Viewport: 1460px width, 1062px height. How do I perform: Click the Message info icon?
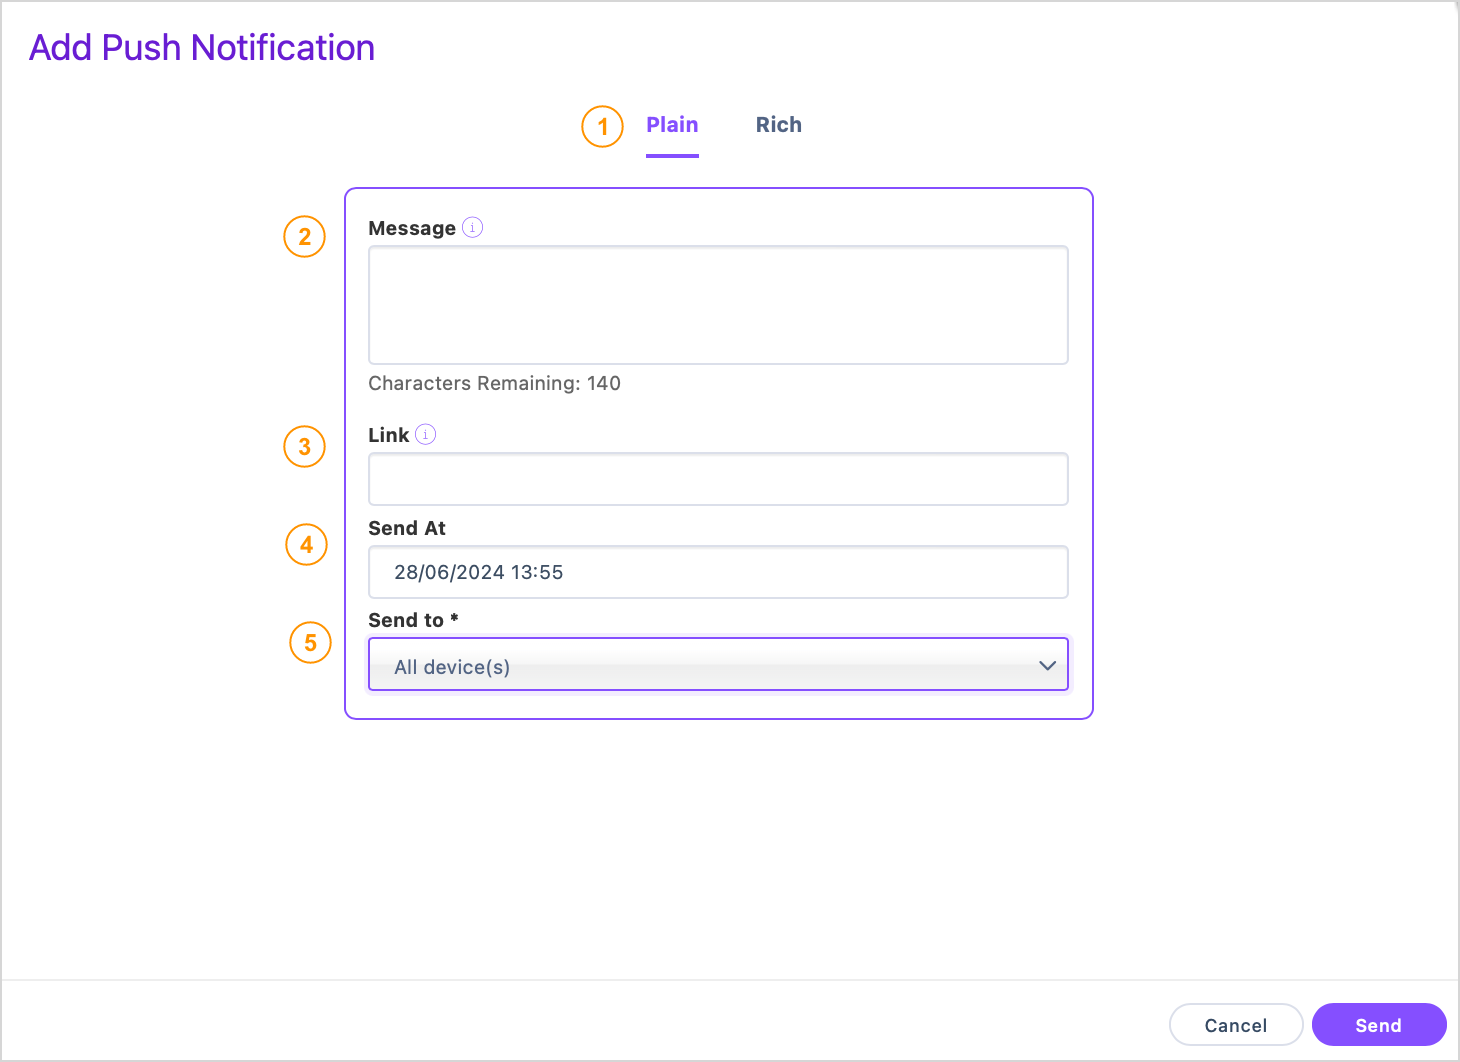[x=473, y=227]
